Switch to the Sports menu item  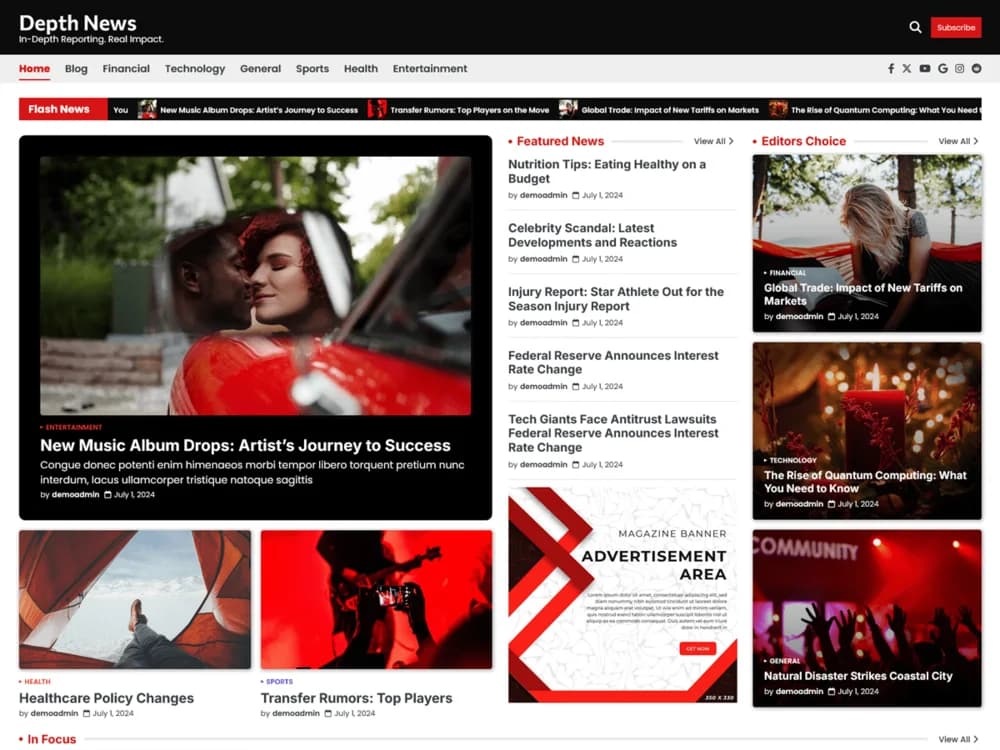[x=312, y=68]
